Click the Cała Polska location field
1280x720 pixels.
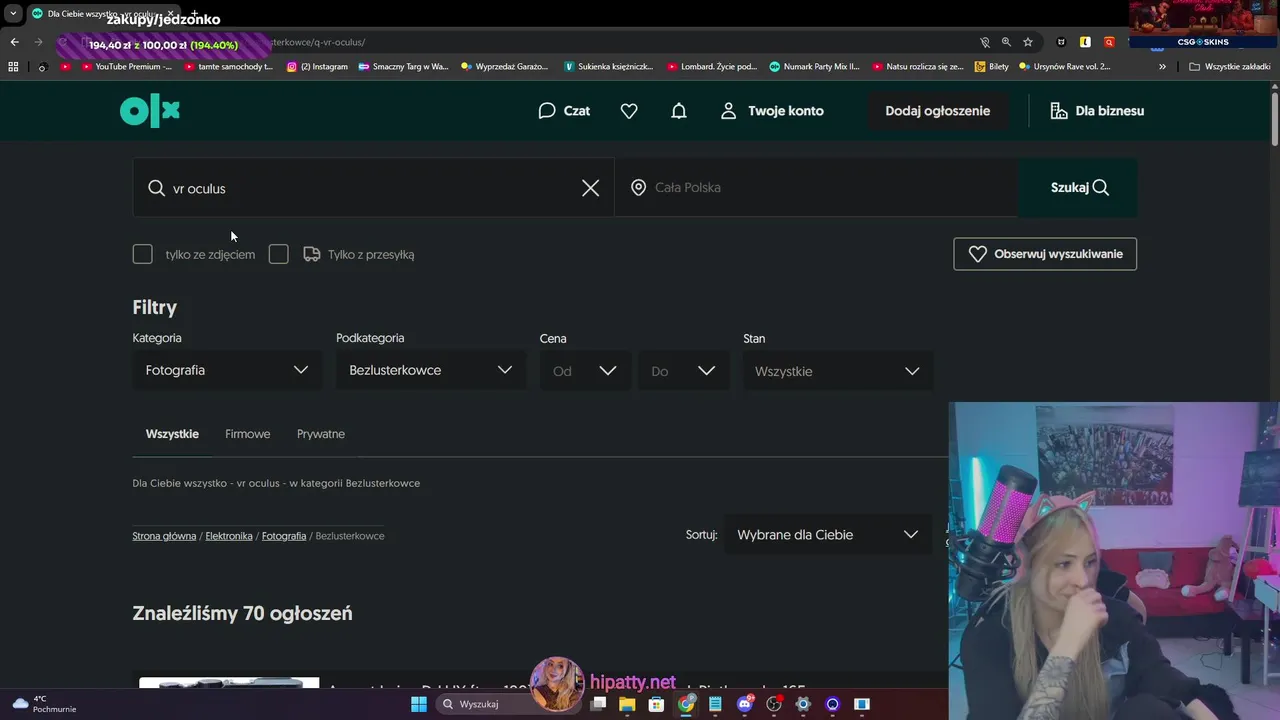tap(816, 188)
